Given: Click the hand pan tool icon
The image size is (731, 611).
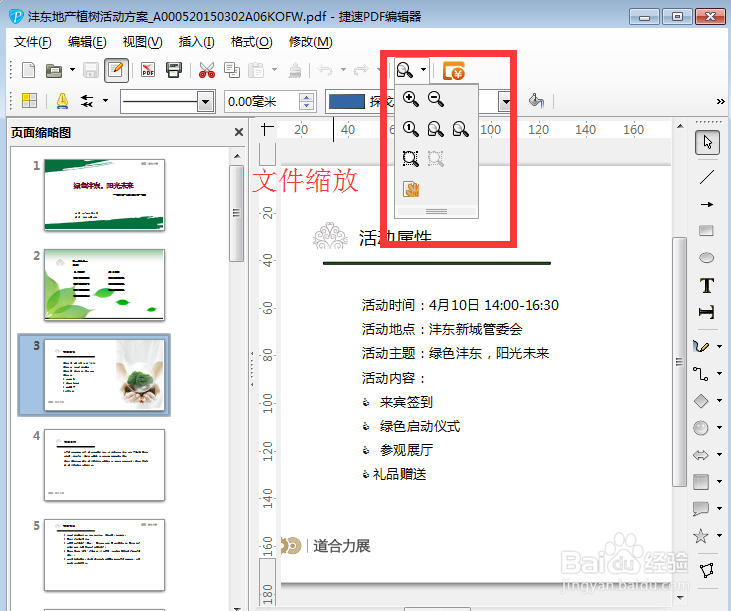Looking at the screenshot, I should point(411,189).
